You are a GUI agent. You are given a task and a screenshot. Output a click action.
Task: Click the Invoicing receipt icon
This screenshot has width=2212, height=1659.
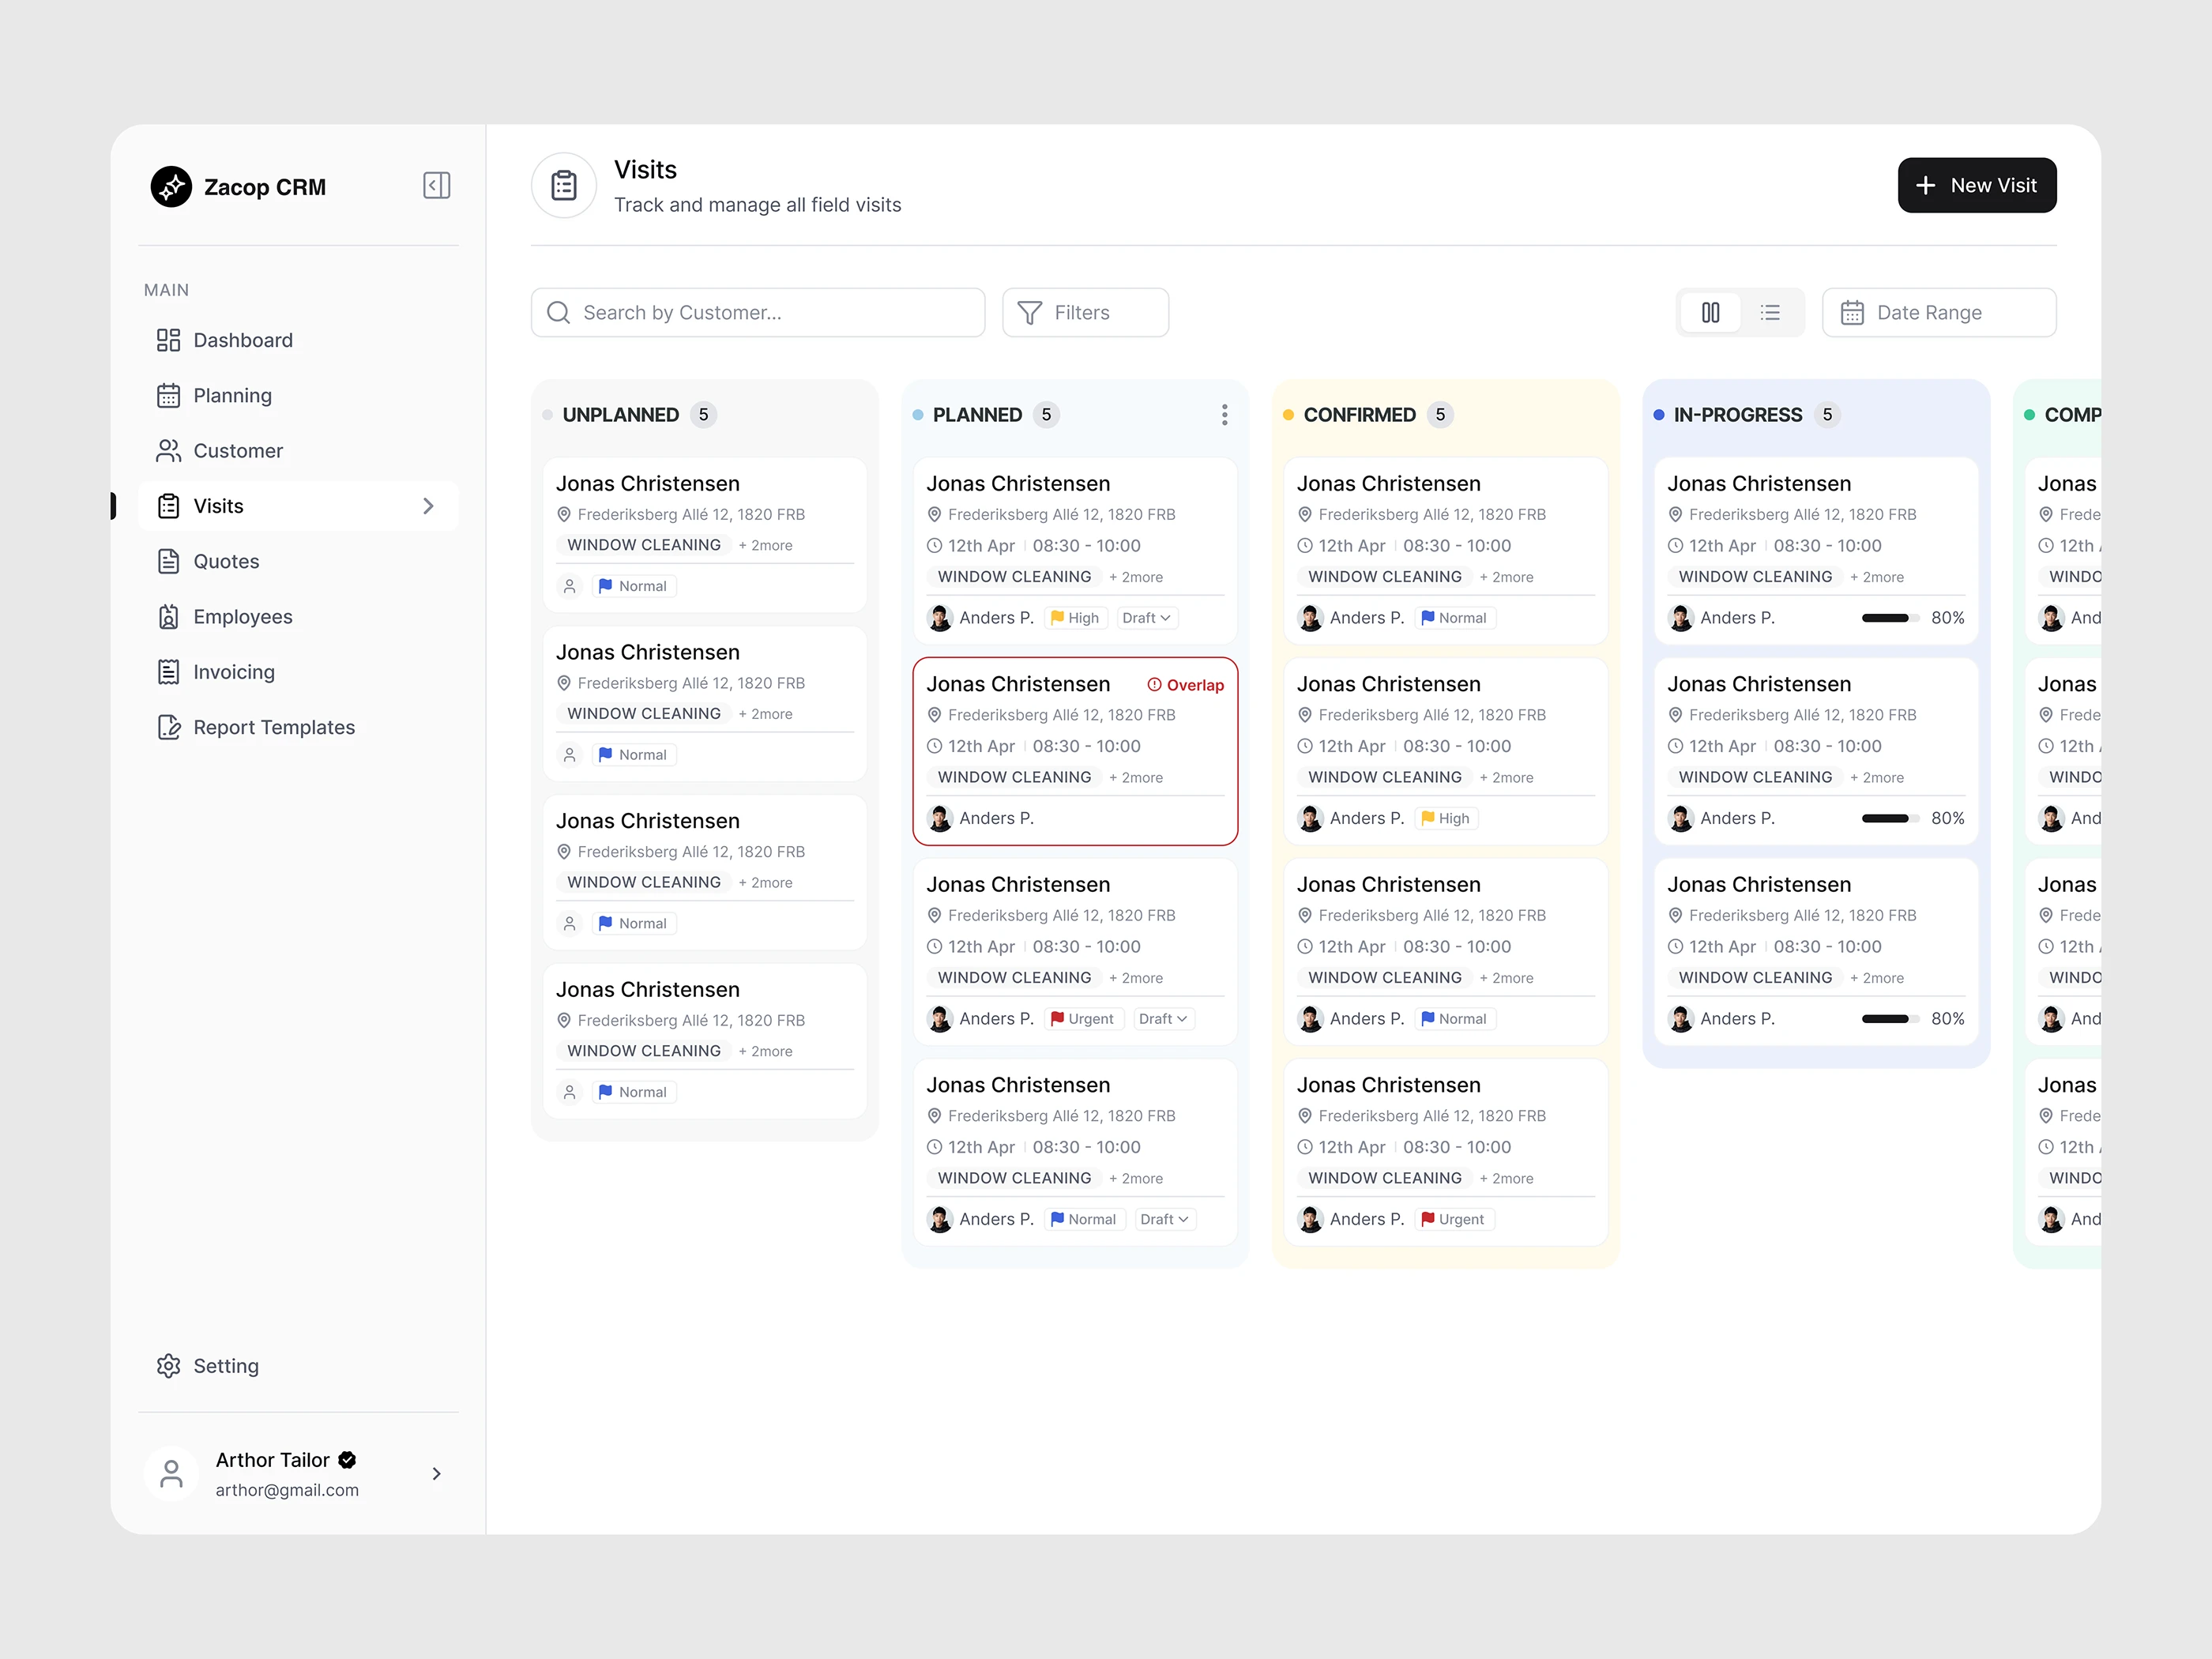(168, 672)
